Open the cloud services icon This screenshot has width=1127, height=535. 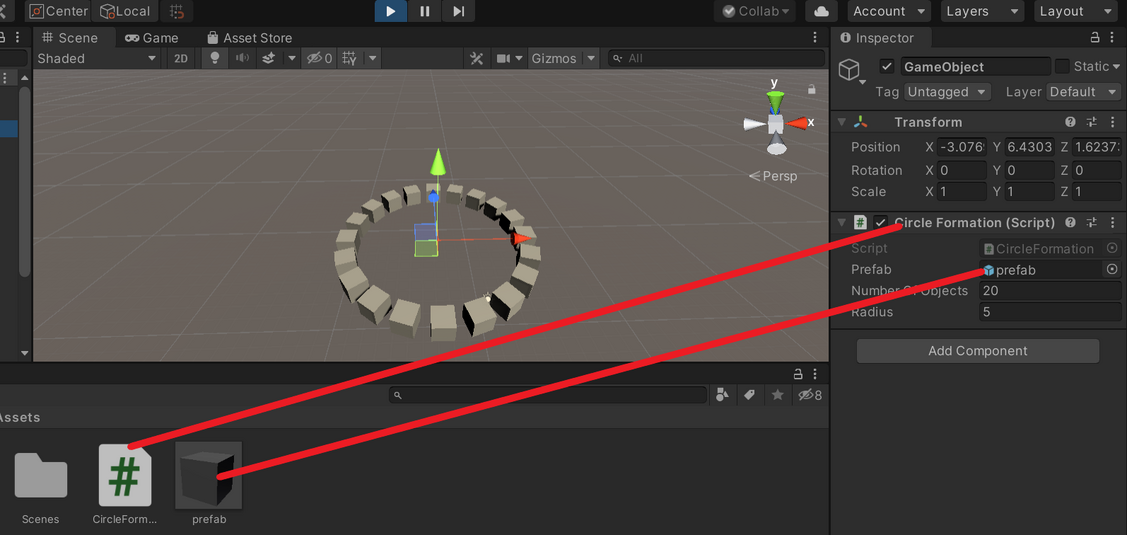pos(821,11)
